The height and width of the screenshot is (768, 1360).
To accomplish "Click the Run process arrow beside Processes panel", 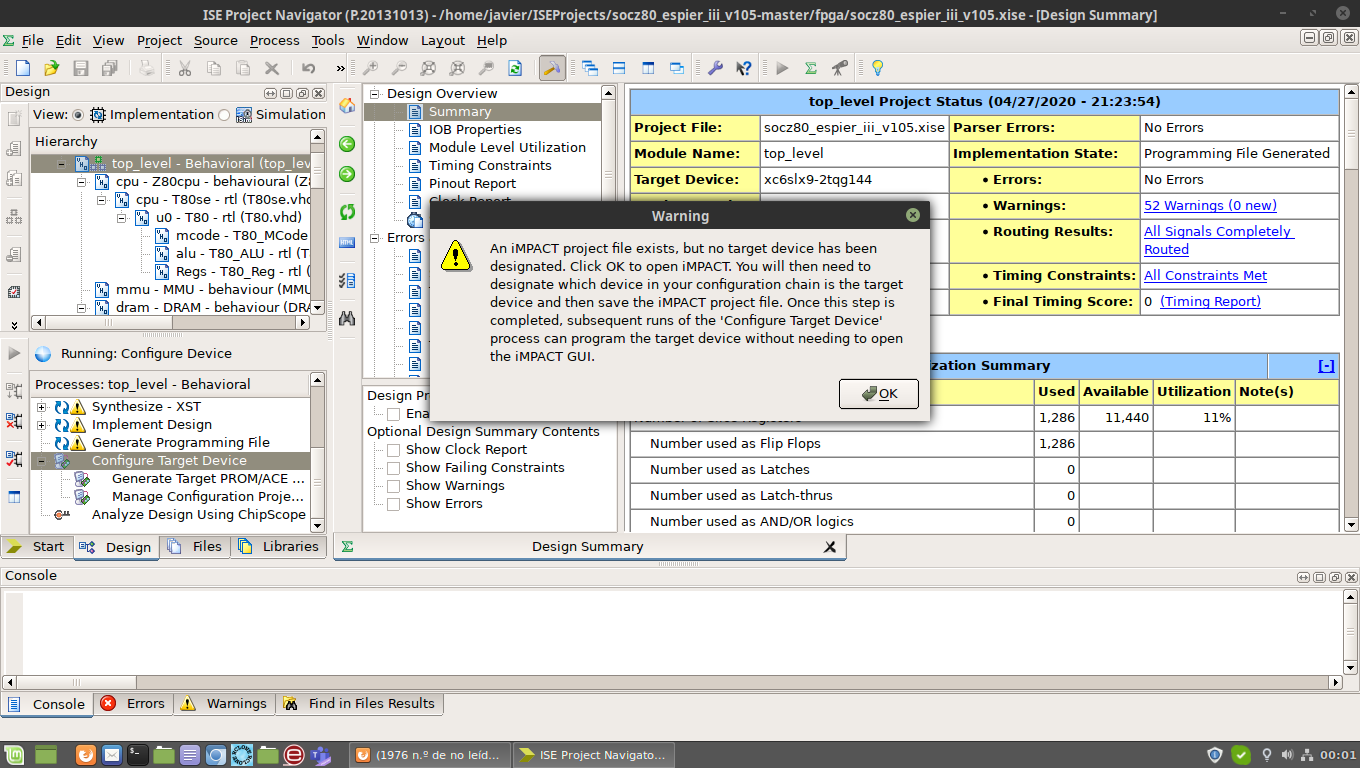I will 14,353.
